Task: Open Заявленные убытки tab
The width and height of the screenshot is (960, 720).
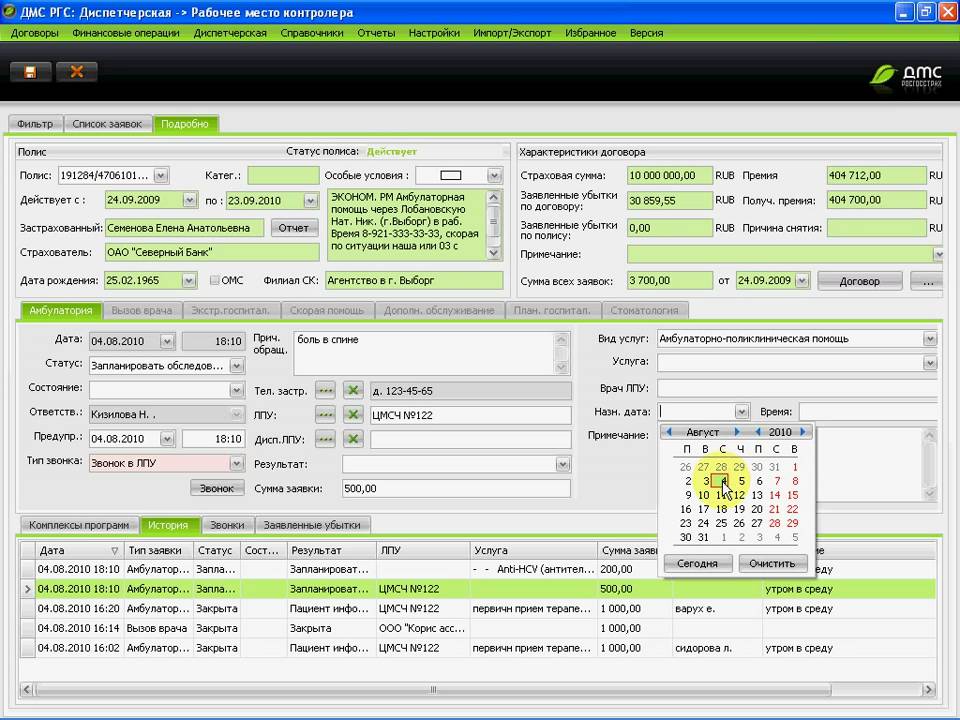Action: point(312,525)
